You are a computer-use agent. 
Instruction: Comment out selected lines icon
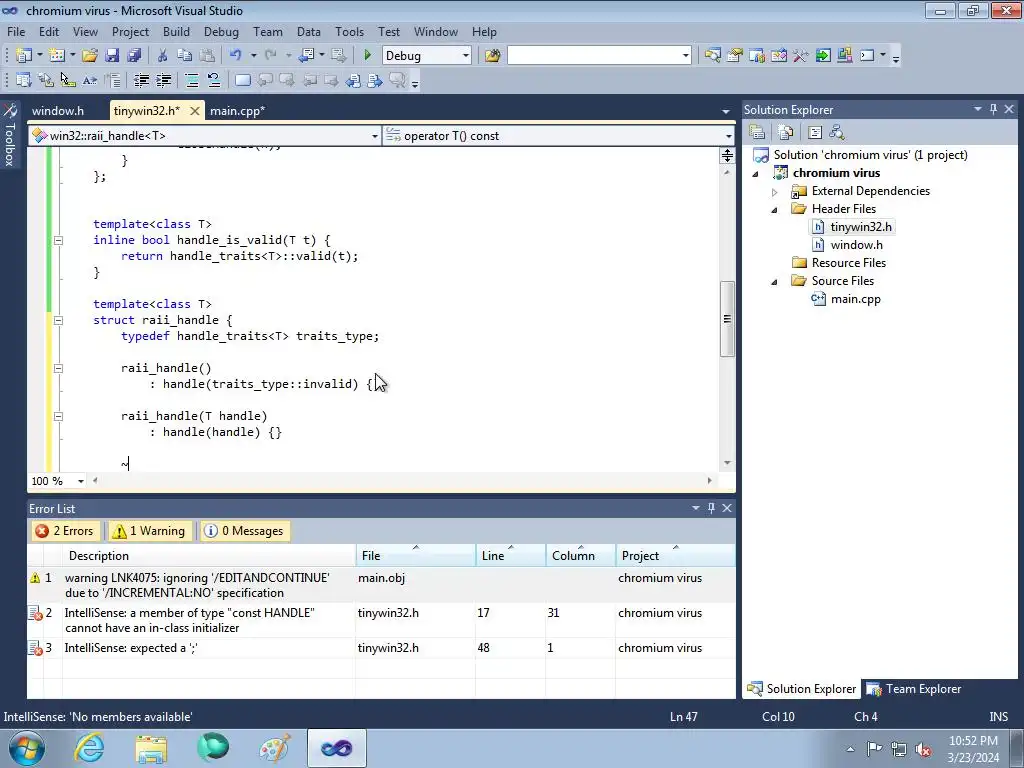tap(192, 80)
